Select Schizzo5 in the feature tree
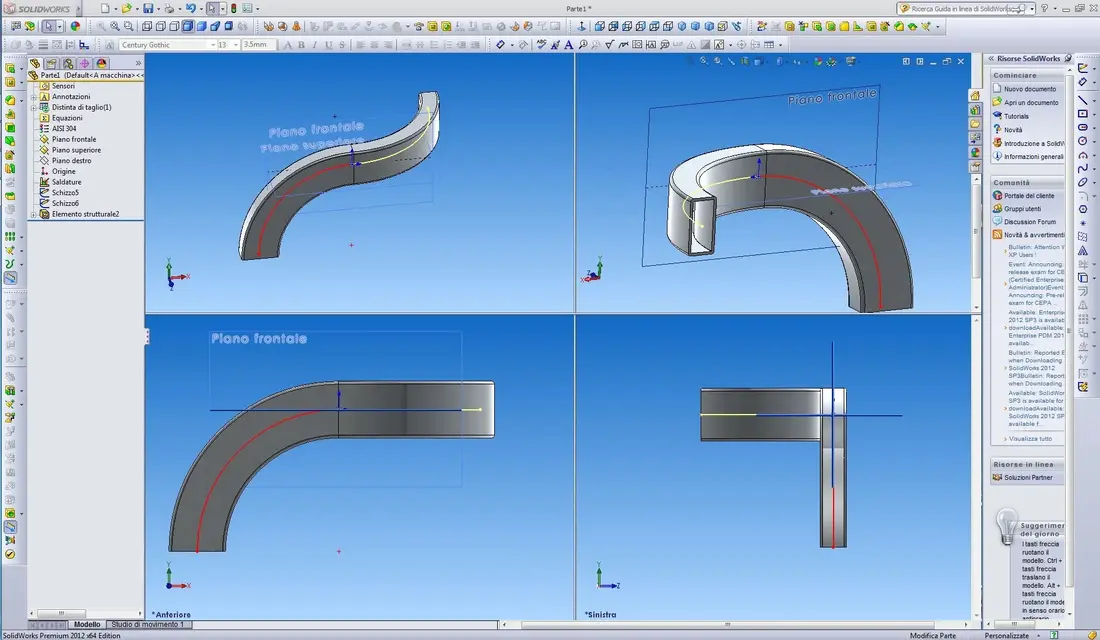This screenshot has height=640, width=1100. point(65,192)
